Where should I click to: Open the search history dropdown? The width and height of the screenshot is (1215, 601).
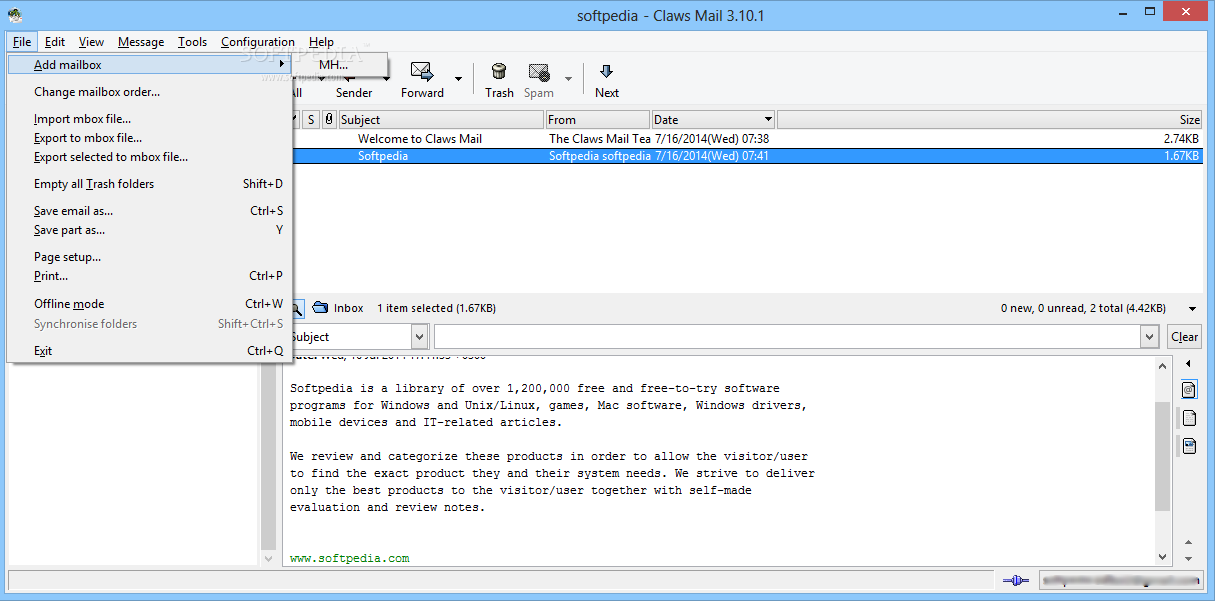click(1150, 337)
